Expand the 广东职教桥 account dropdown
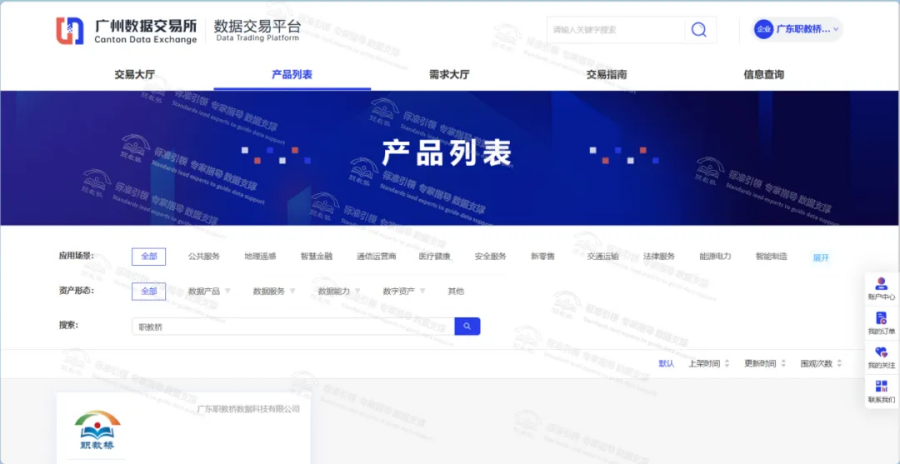Screen dimensions: 900x464 click(x=836, y=29)
